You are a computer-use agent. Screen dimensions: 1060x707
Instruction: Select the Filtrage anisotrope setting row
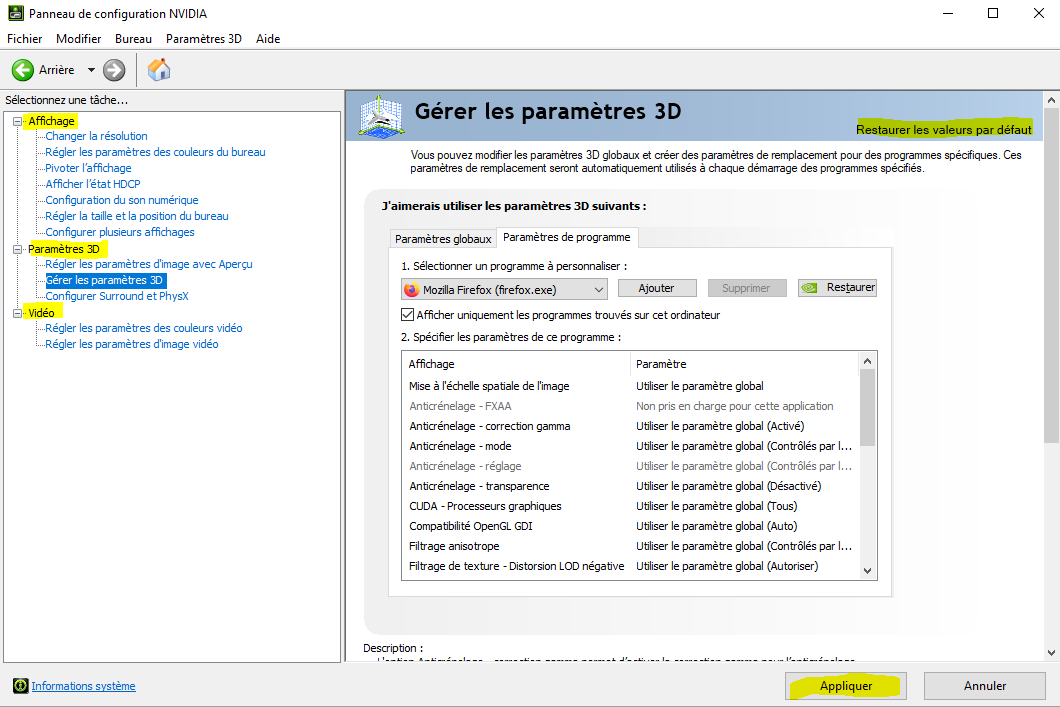pyautogui.click(x=631, y=546)
